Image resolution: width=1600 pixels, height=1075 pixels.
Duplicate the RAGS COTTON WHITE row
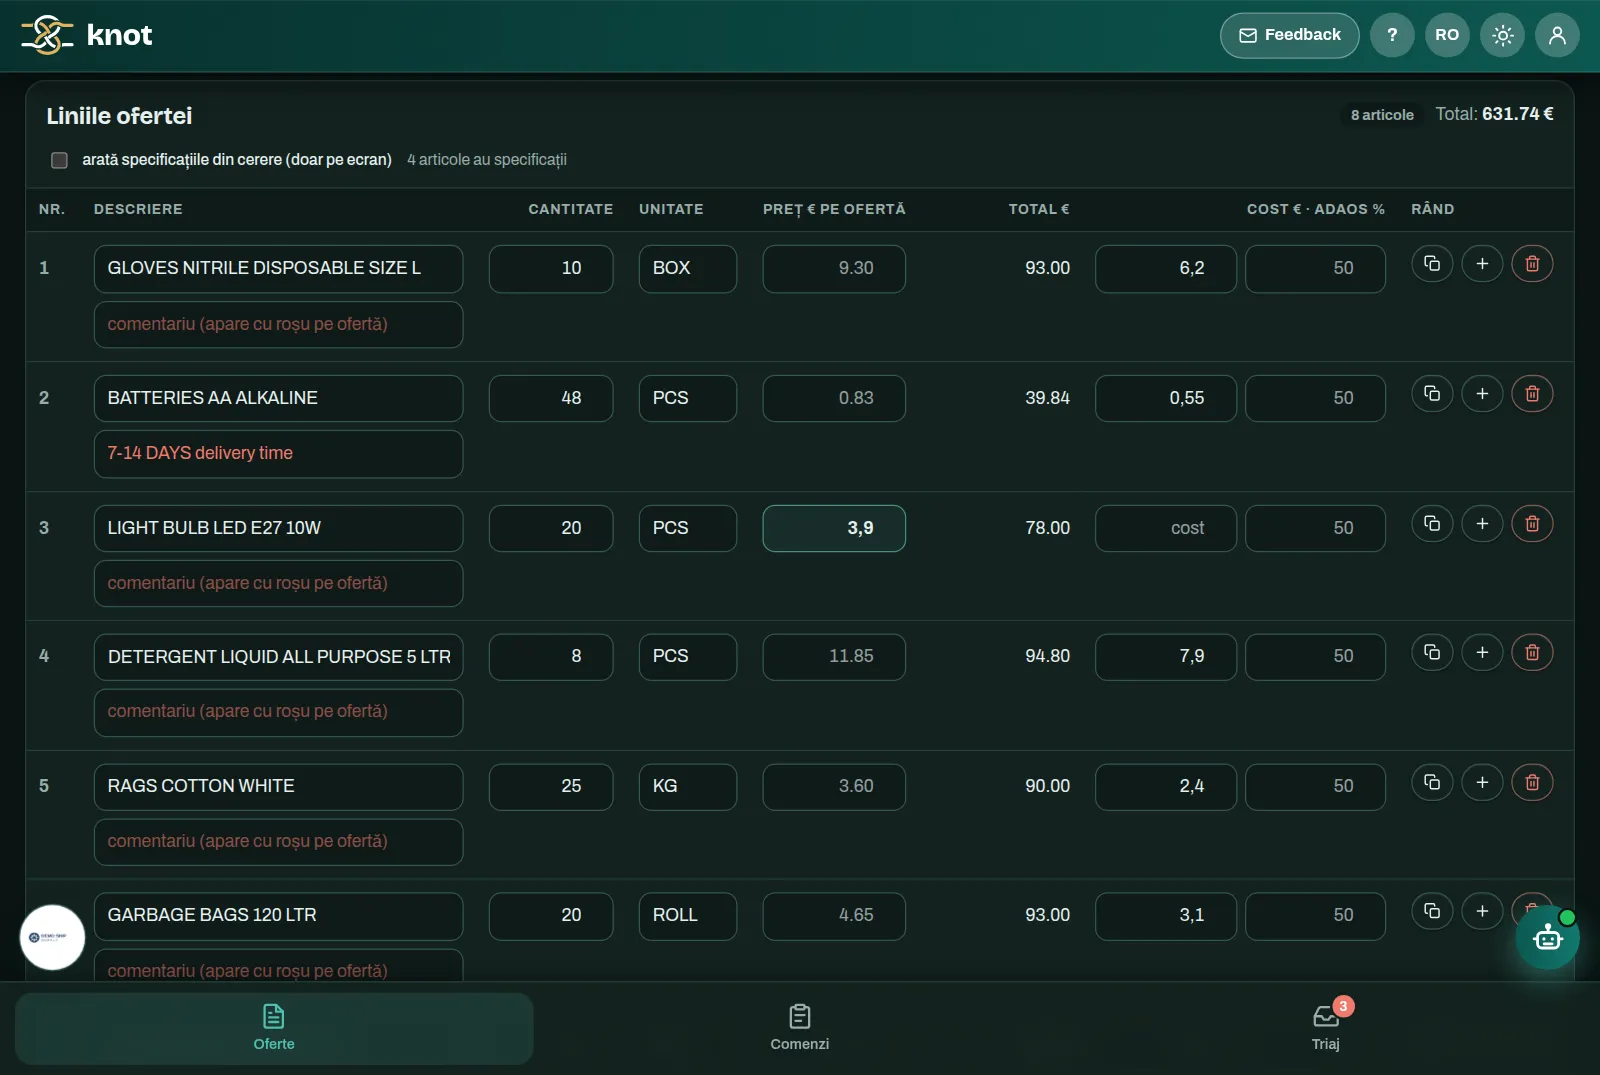pyautogui.click(x=1432, y=782)
